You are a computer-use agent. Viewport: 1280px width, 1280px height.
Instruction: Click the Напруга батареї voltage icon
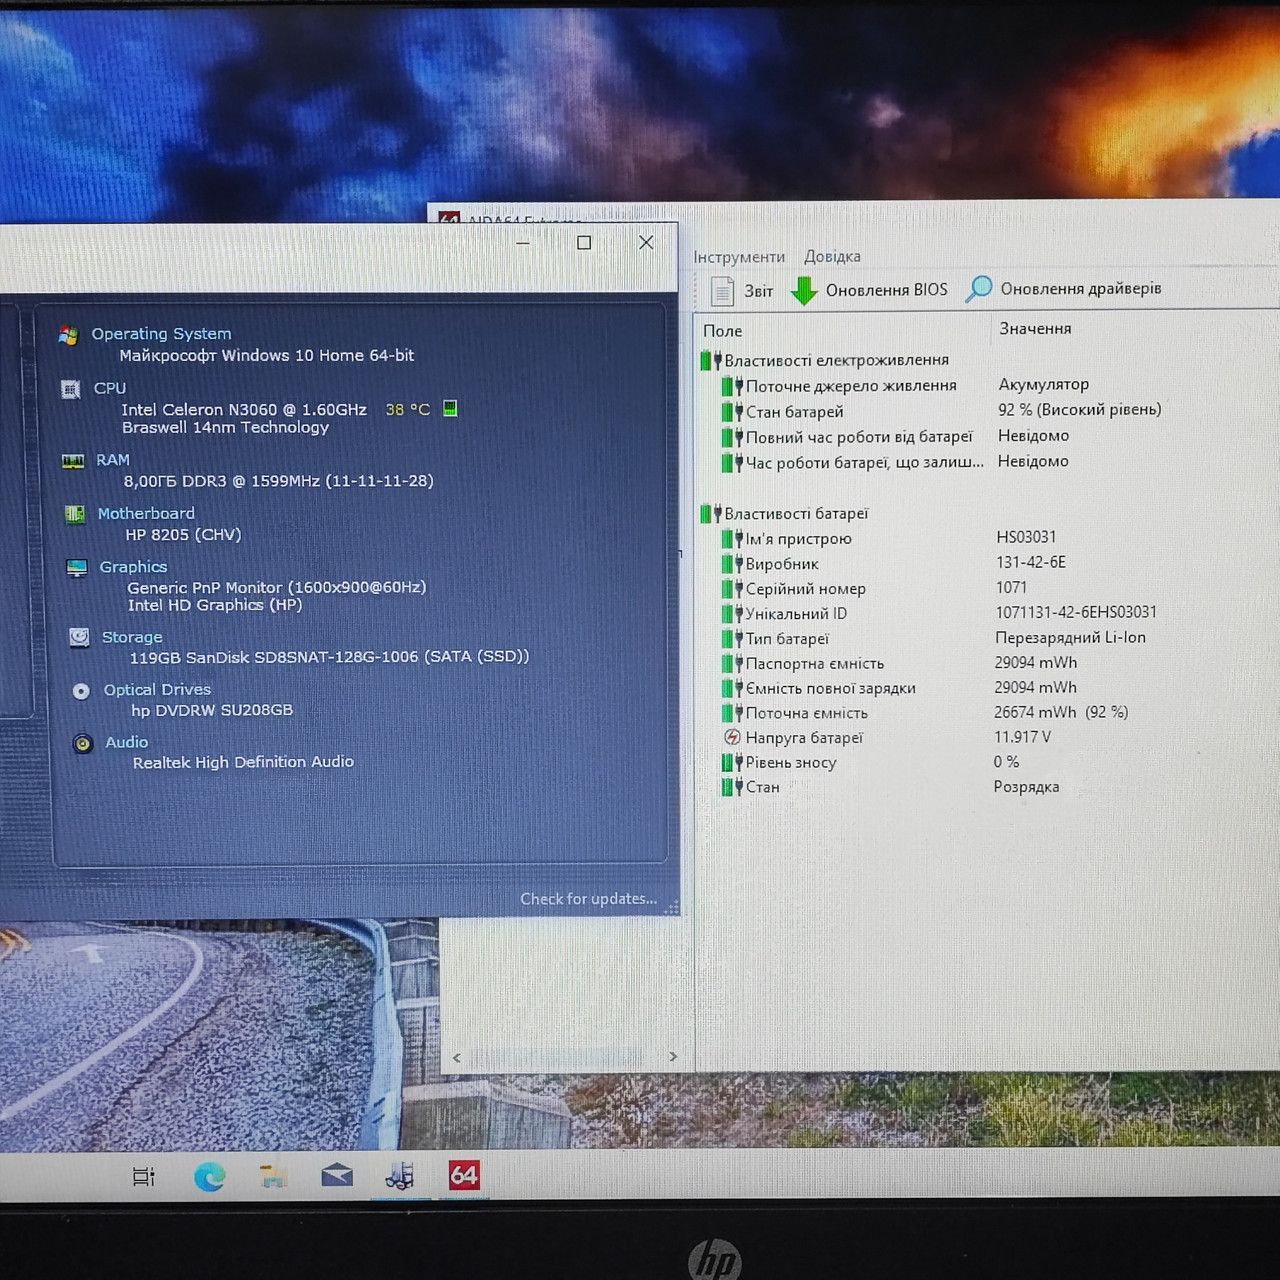(731, 738)
